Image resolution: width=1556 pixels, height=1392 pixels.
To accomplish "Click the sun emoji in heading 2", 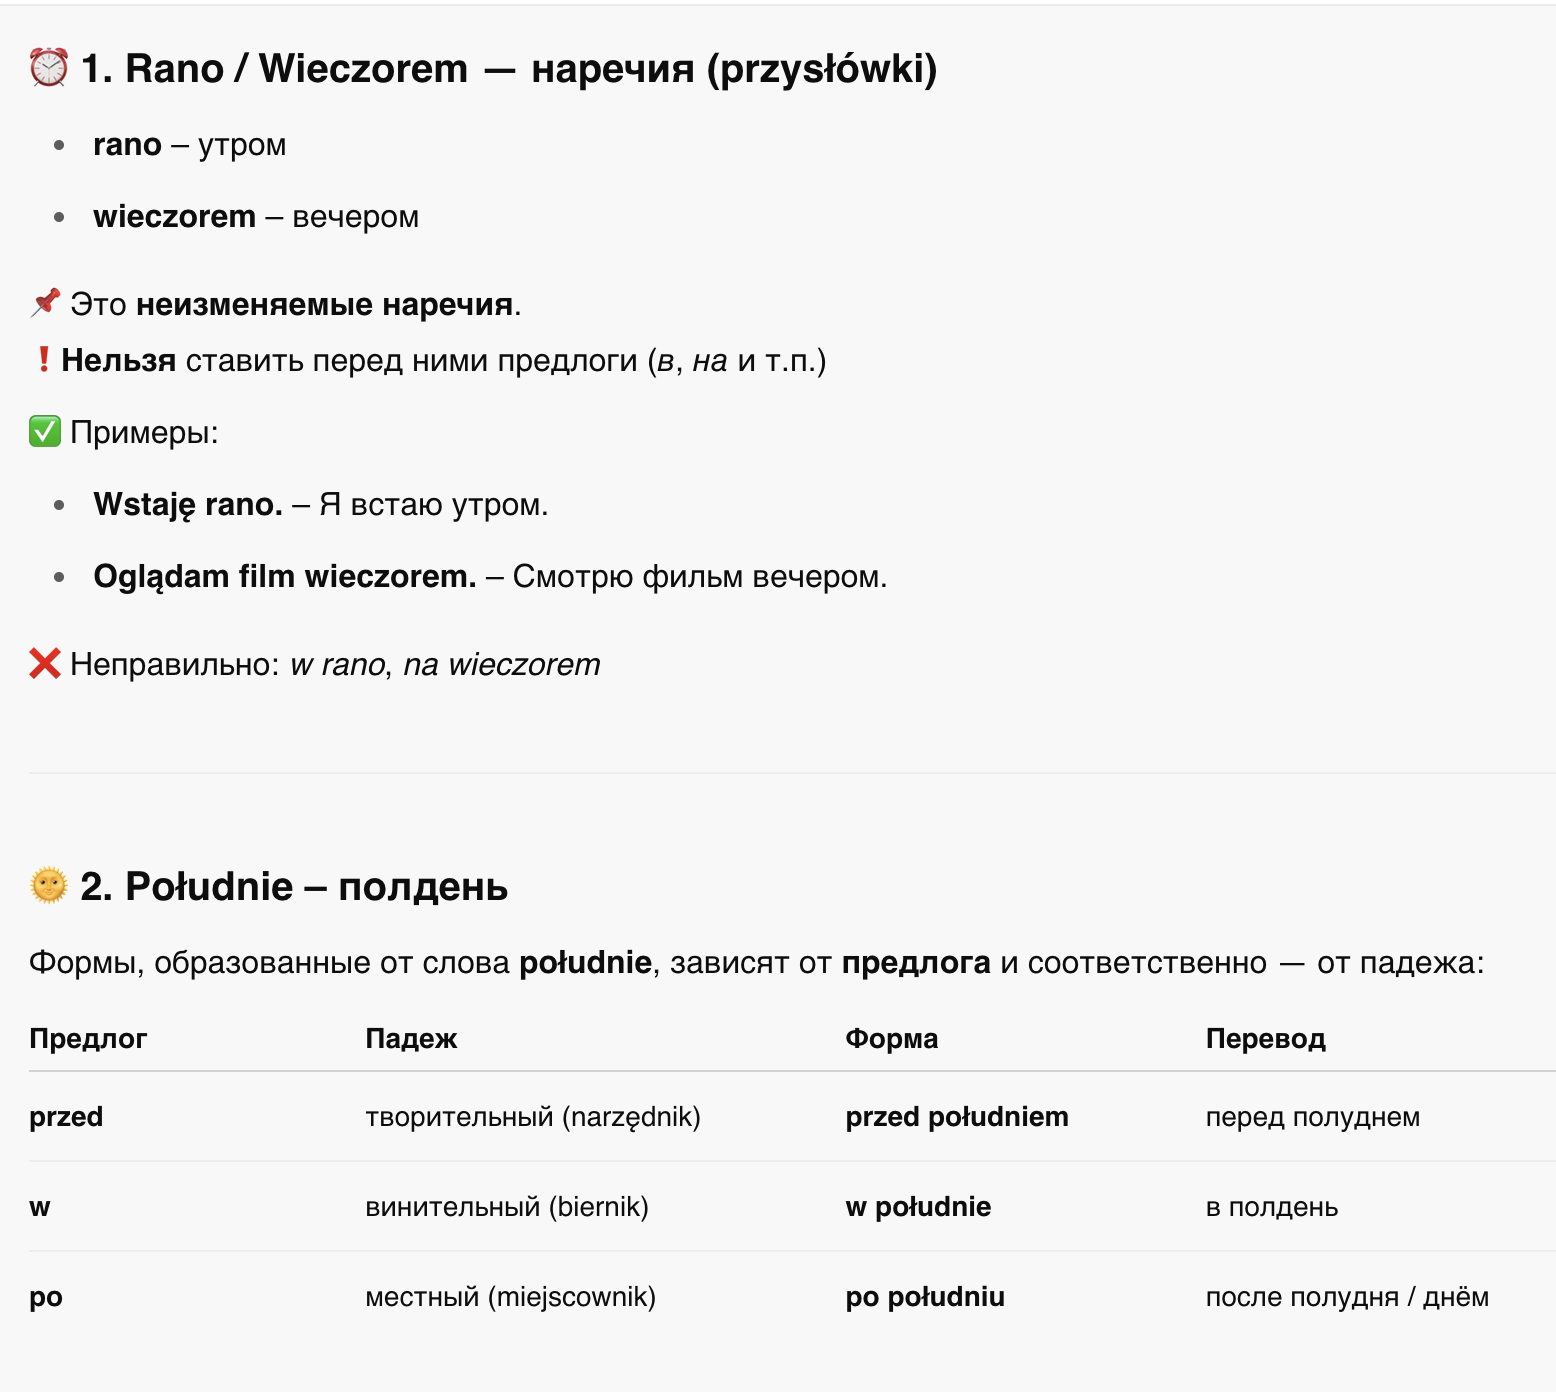I will (x=48, y=885).
